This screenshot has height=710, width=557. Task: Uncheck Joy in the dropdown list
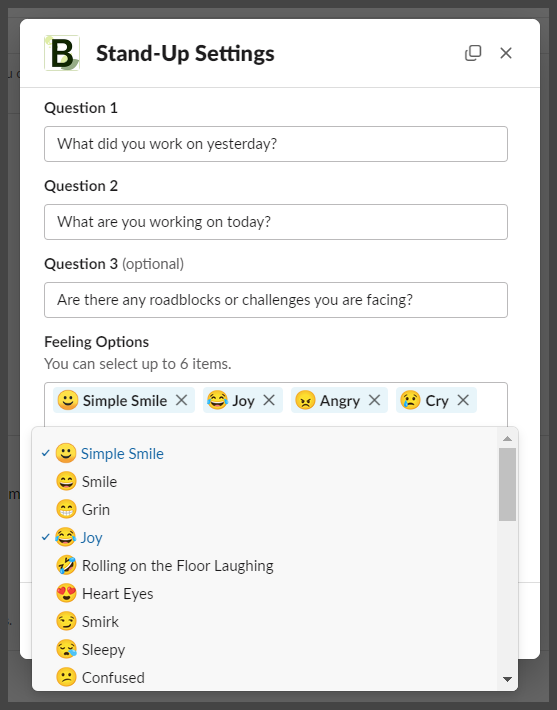point(264,537)
